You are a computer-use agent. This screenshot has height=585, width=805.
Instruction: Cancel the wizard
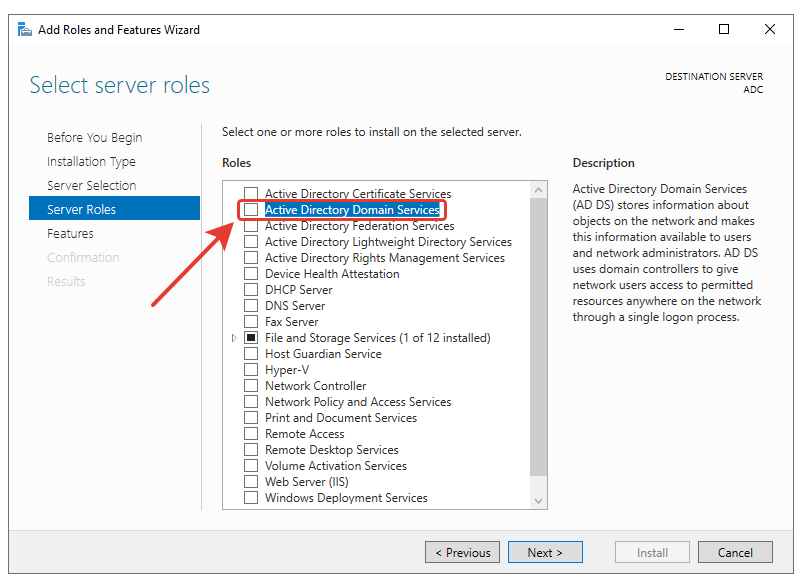point(735,552)
